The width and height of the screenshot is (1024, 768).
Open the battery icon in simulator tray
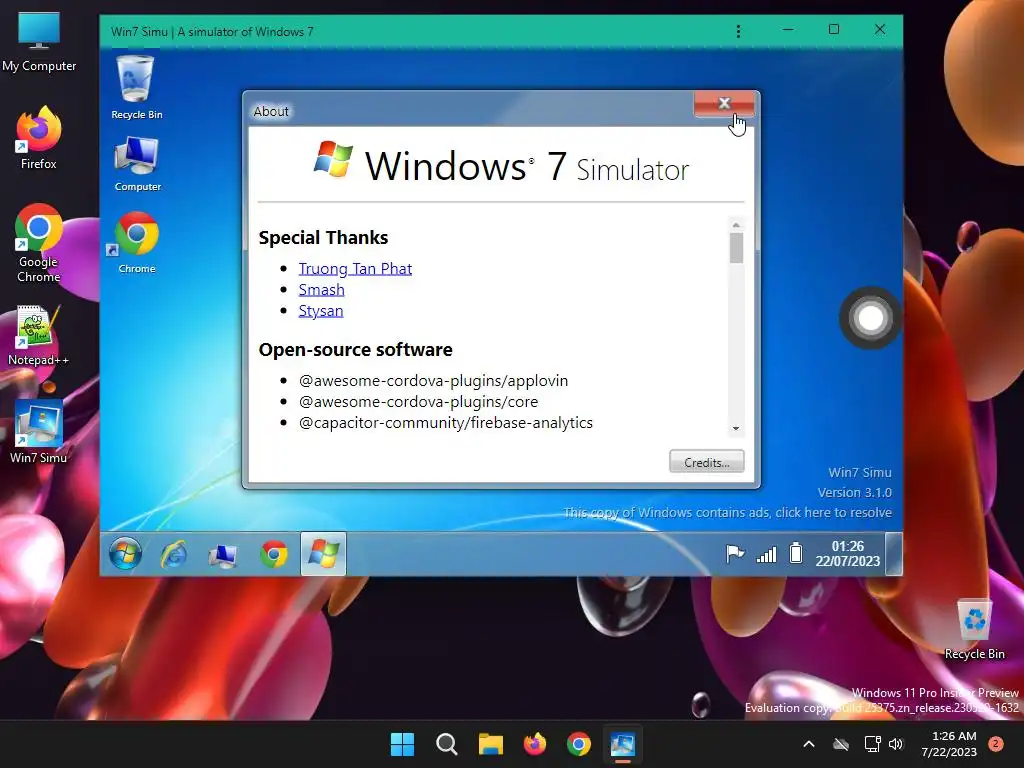[795, 553]
